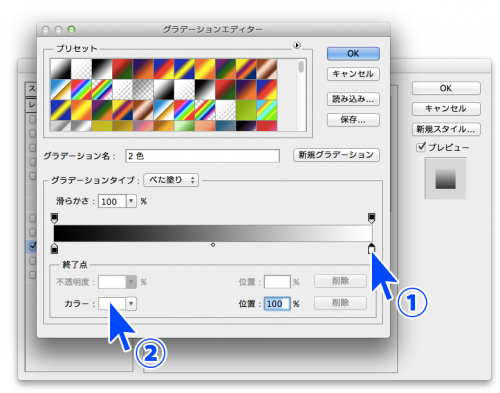Pick the light green preset in bottom row
Viewport: 500px width, 393px height.
[184, 126]
